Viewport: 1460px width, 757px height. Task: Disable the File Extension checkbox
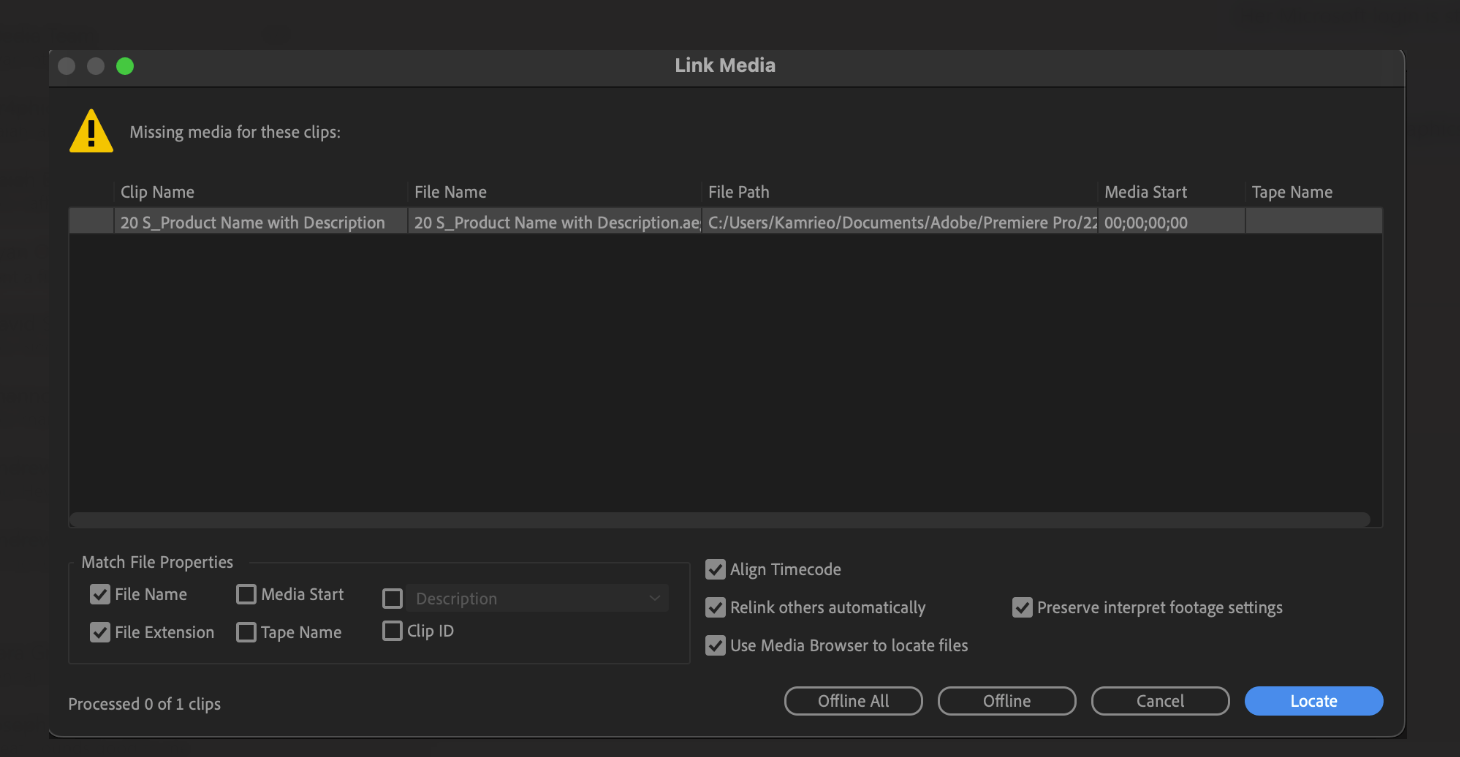click(x=100, y=632)
